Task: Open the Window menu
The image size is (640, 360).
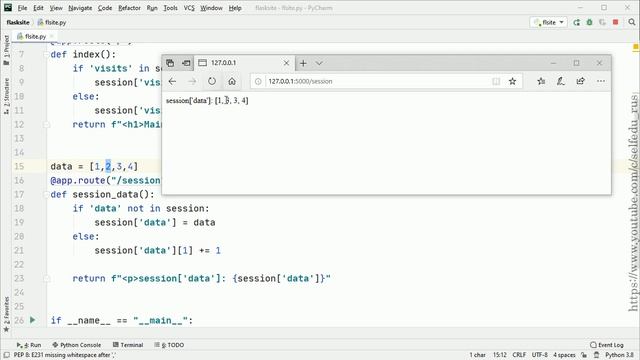Action: pyautogui.click(x=211, y=8)
